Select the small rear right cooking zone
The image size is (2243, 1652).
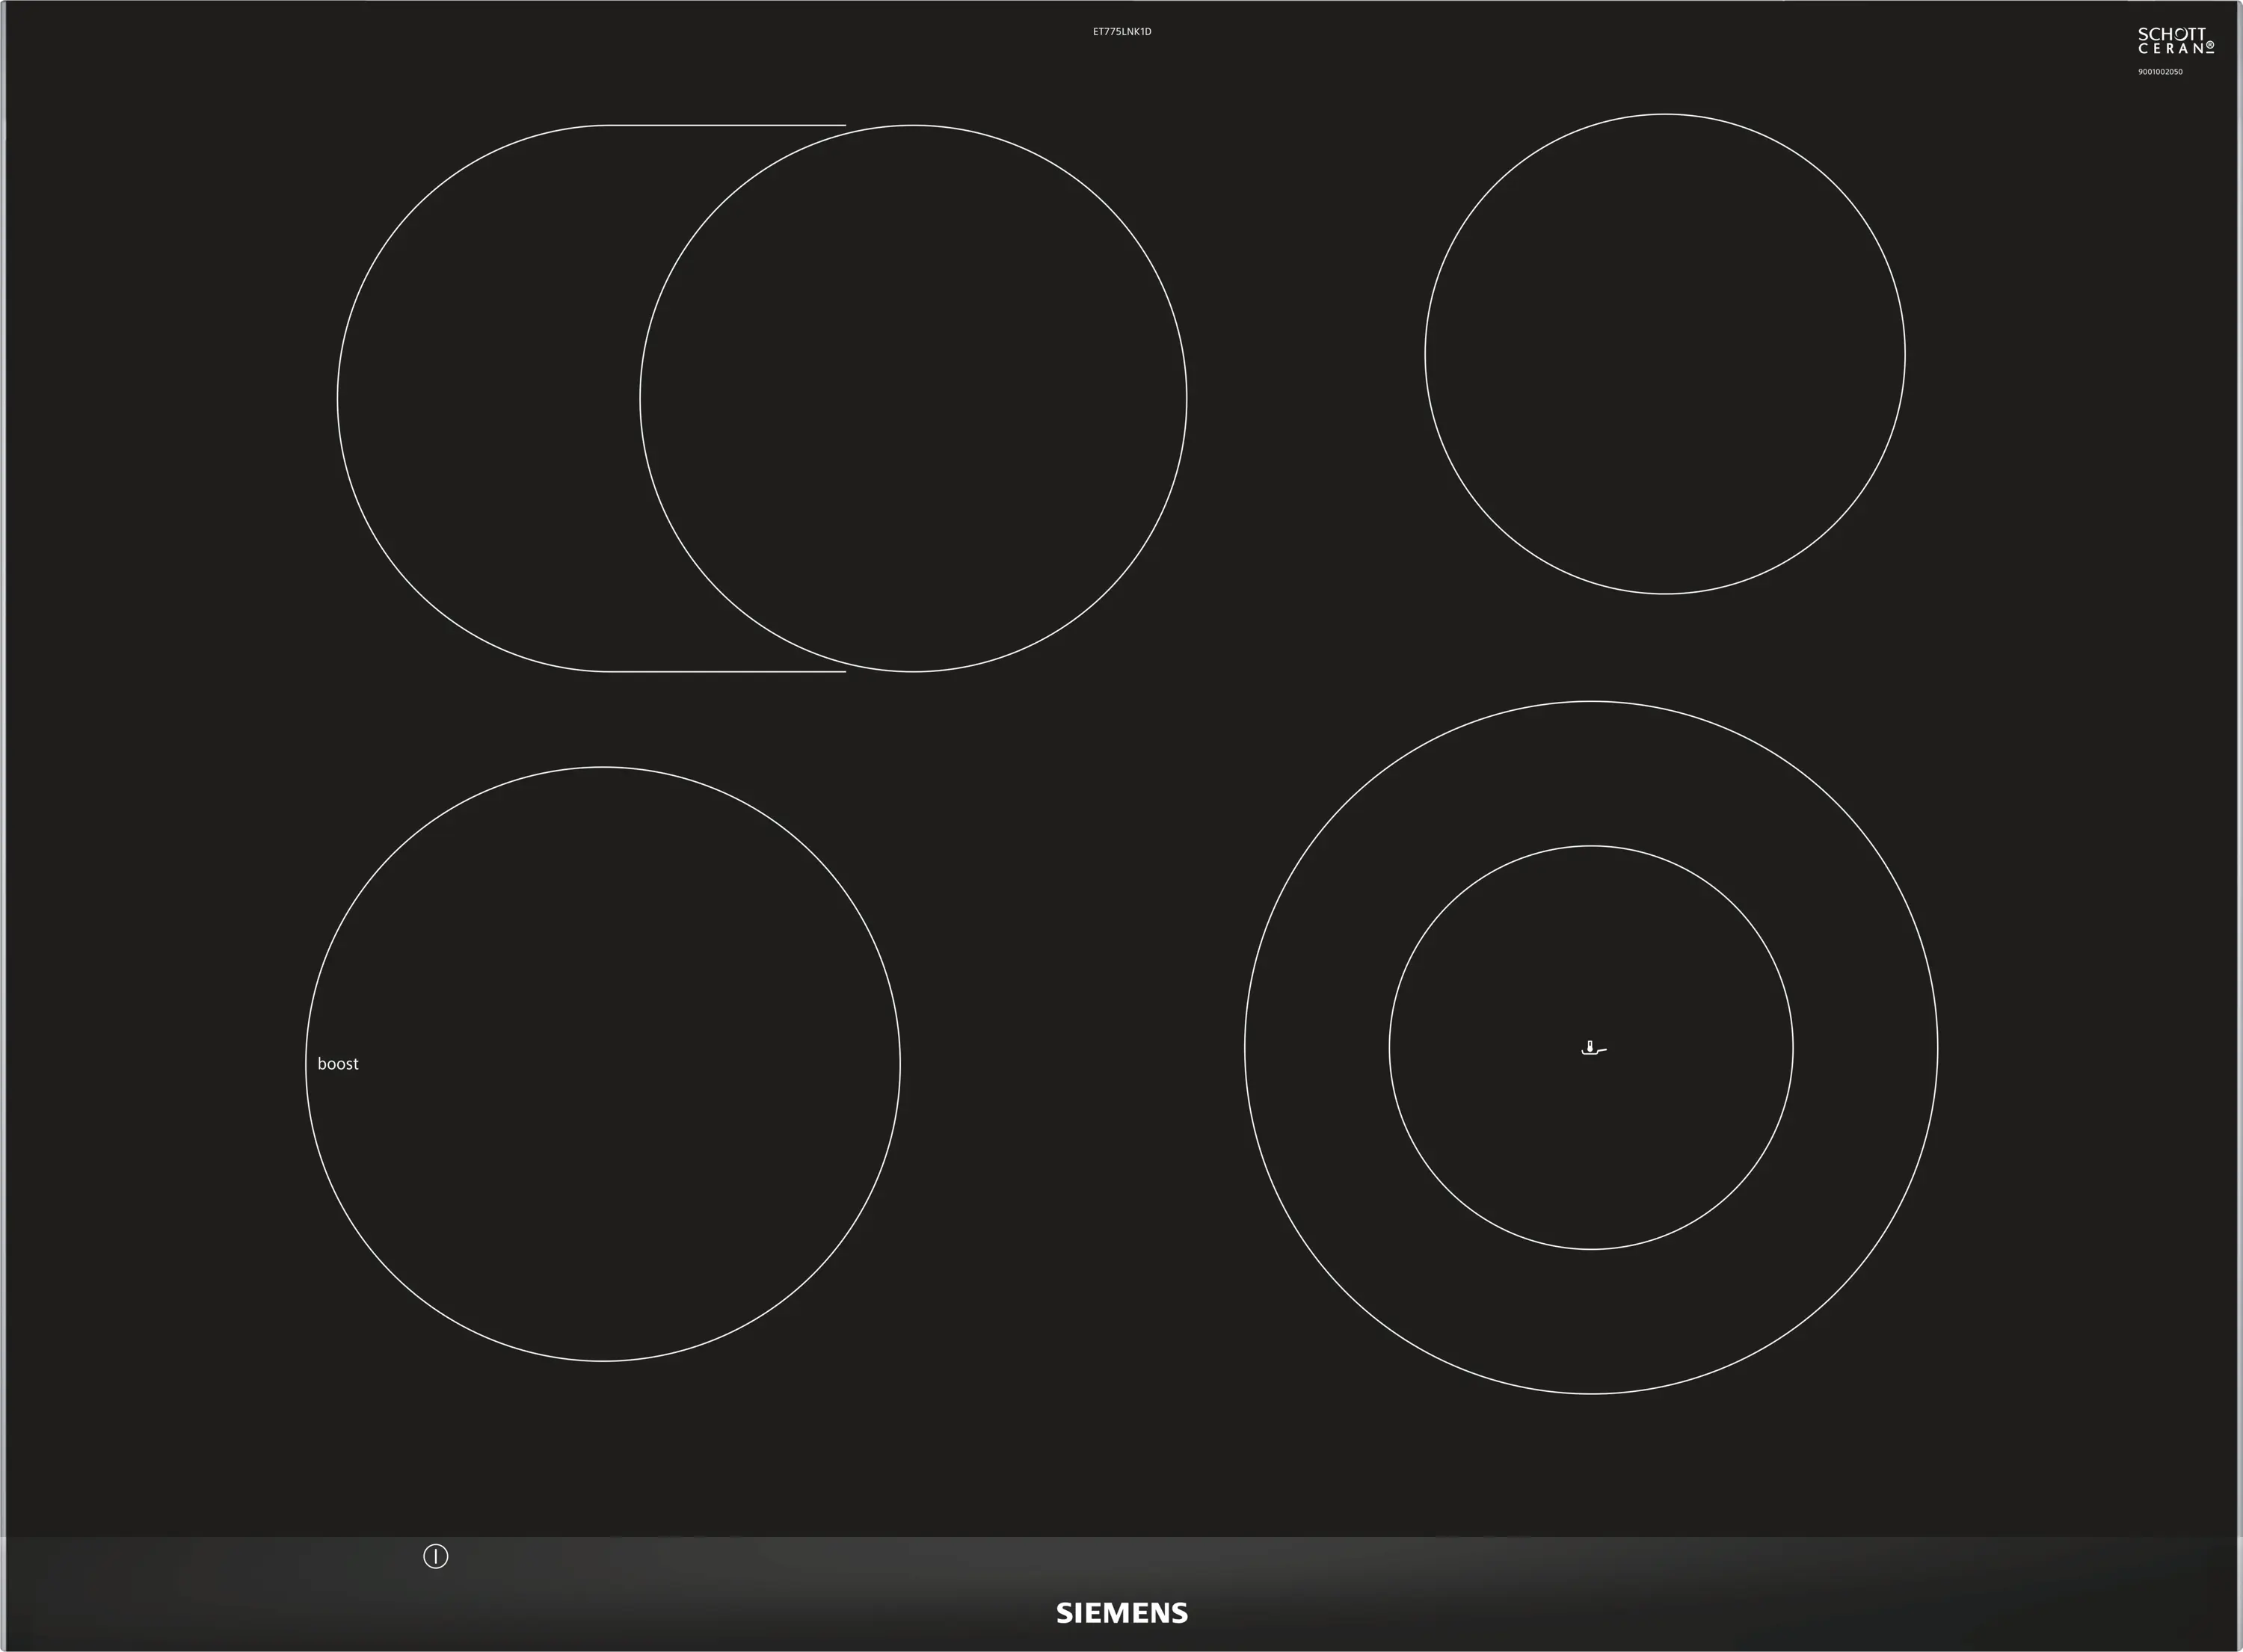tap(1664, 354)
